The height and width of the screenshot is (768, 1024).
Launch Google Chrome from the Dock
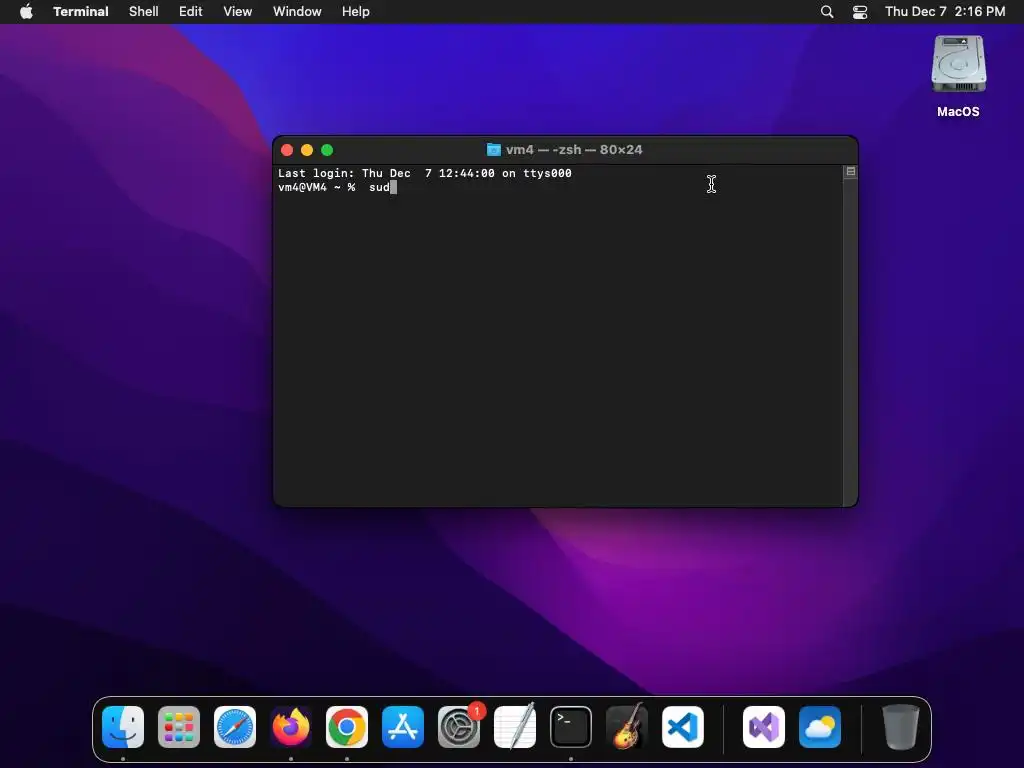pos(347,727)
